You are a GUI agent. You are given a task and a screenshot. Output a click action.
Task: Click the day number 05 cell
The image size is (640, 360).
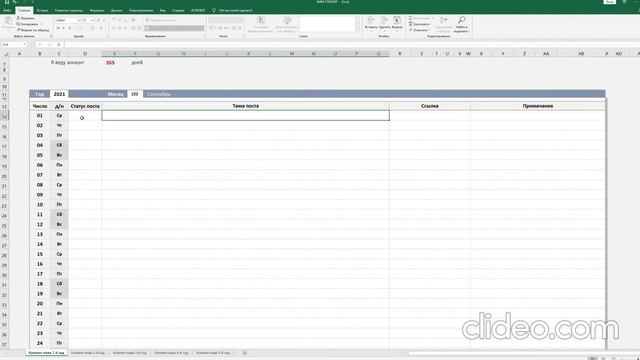(x=40, y=155)
